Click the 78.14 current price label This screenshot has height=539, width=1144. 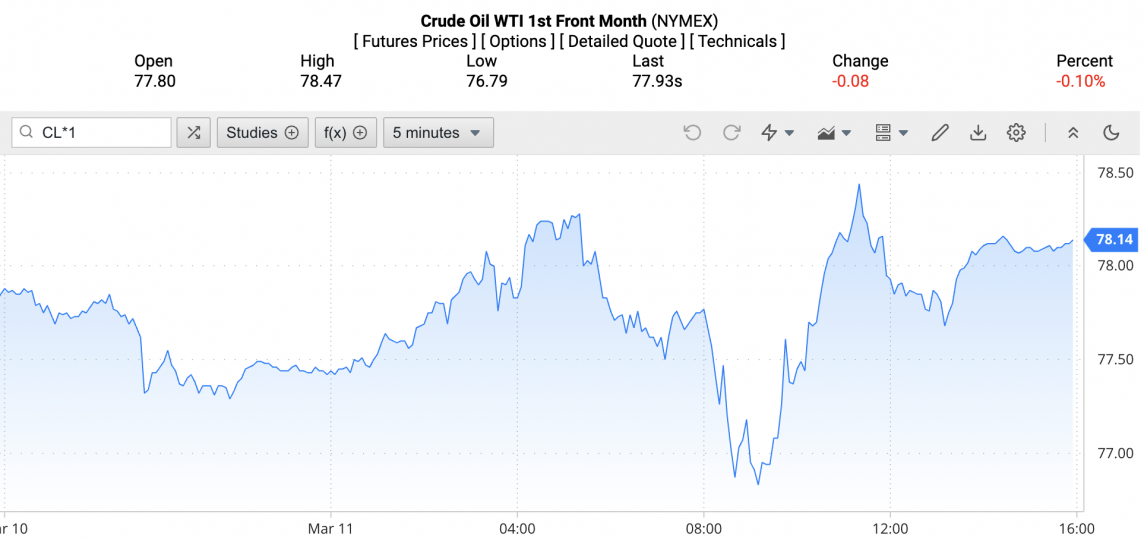point(1114,239)
